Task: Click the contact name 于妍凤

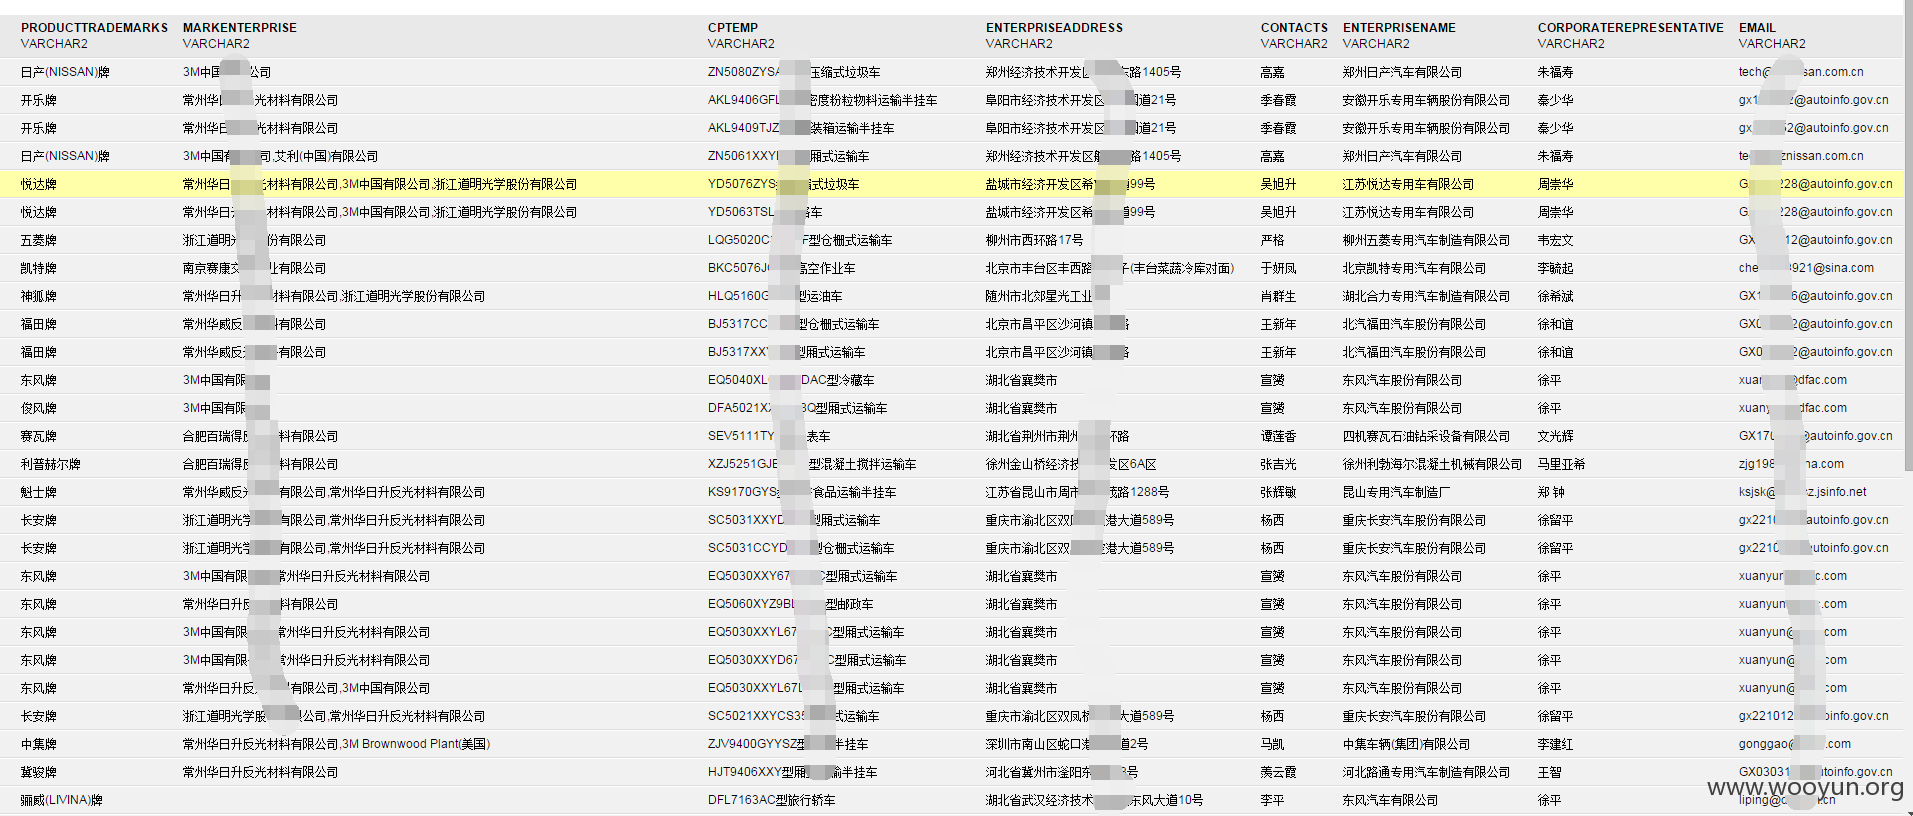Action: click(x=1278, y=268)
